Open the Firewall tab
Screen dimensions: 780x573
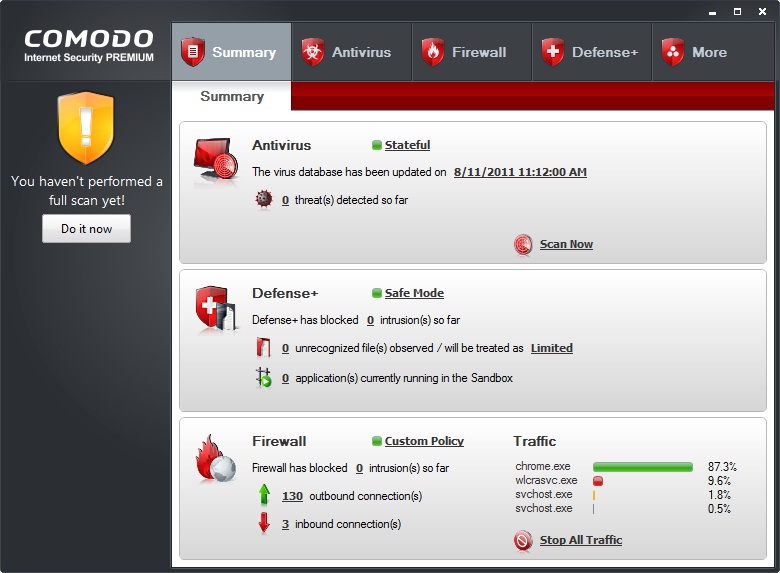pos(472,52)
